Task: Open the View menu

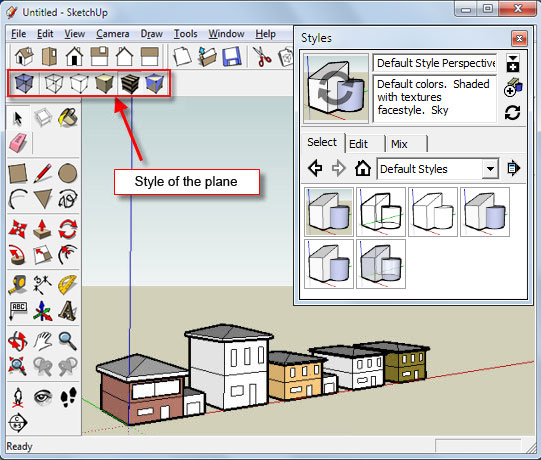Action: coord(75,34)
